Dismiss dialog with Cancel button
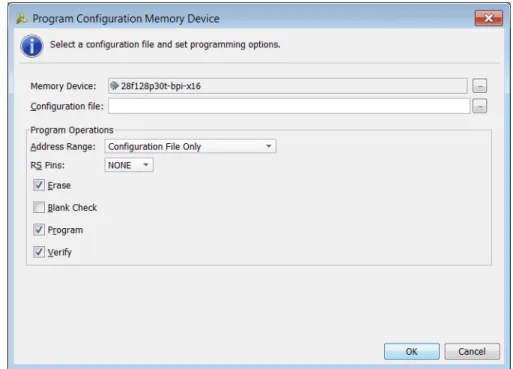This screenshot has height=369, width=513. (472, 351)
